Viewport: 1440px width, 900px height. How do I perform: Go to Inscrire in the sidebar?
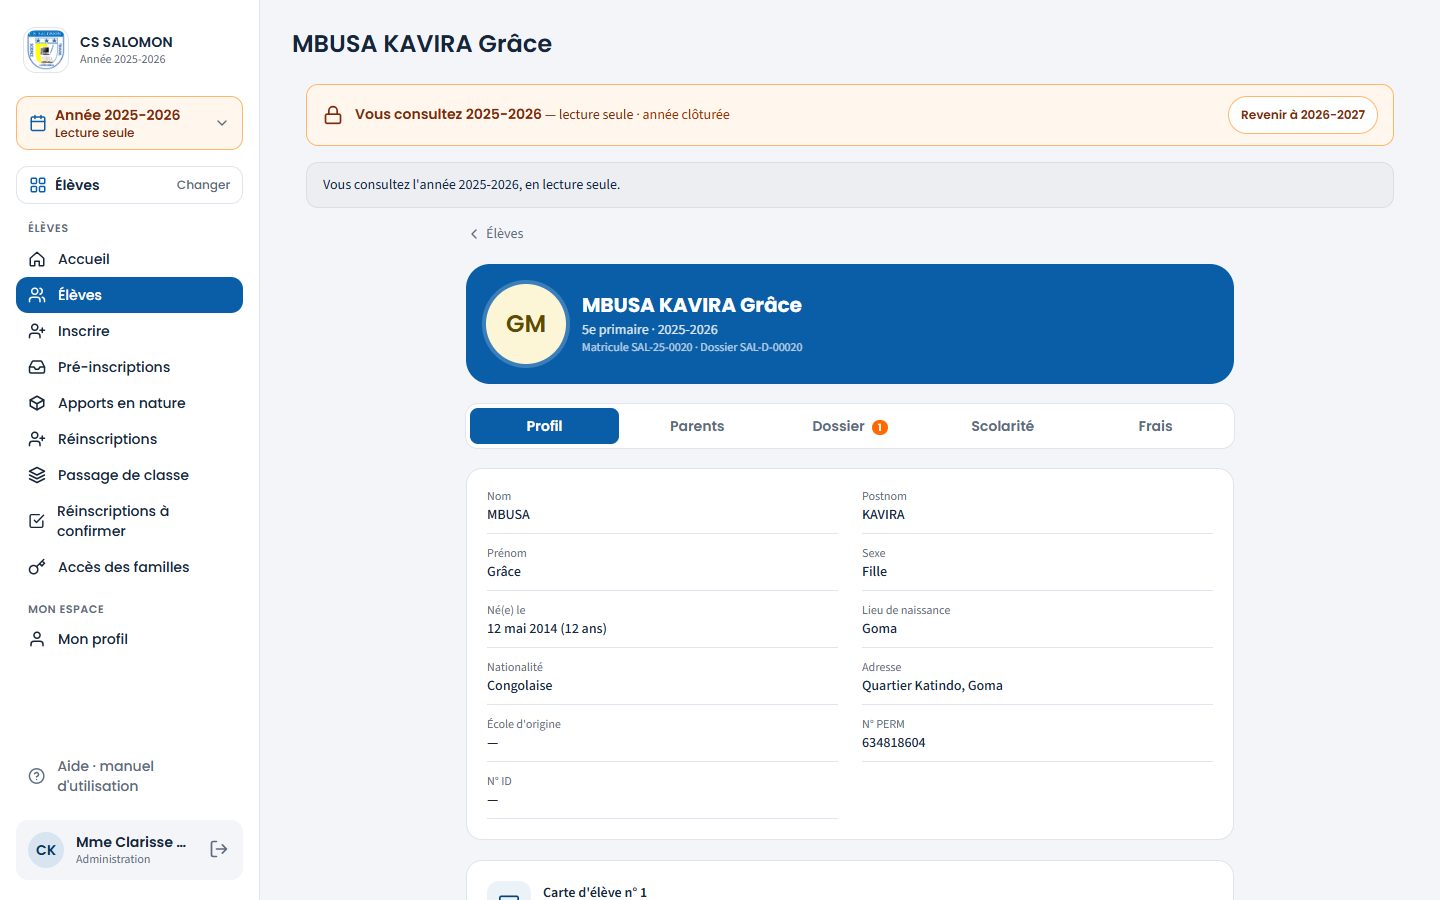pos(129,331)
